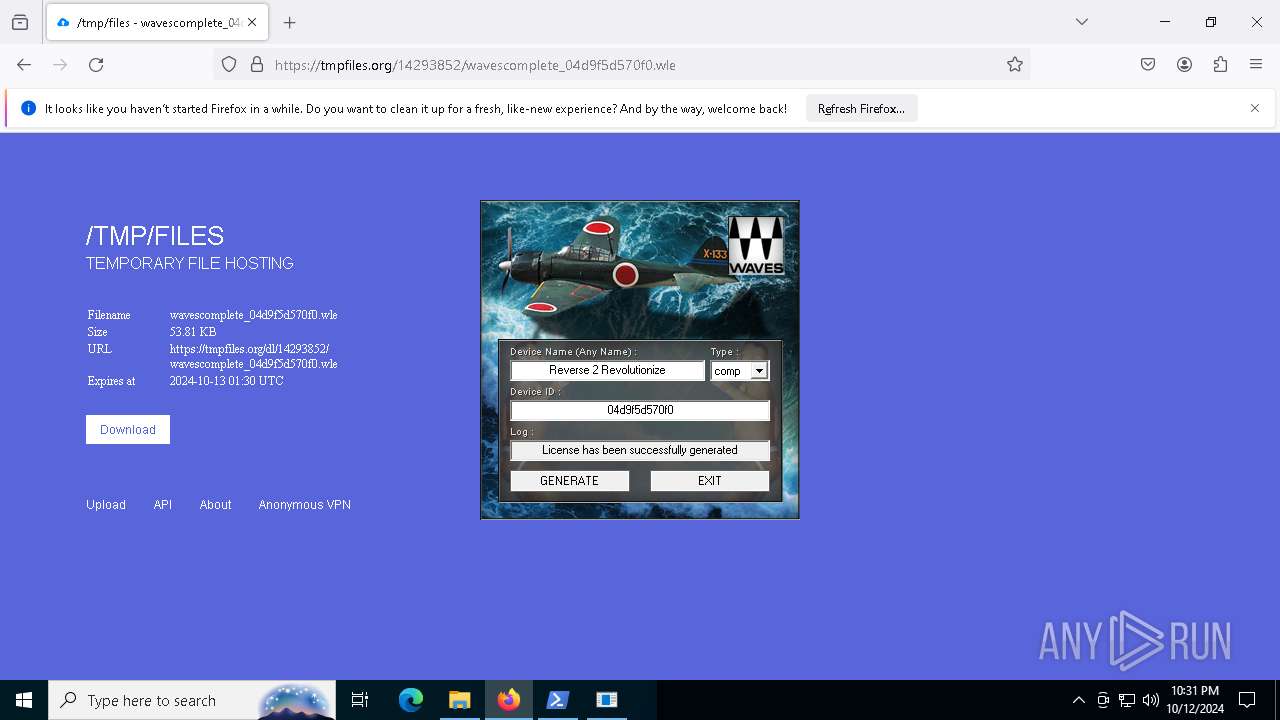
Task: Click the Device ID field
Action: pos(640,410)
